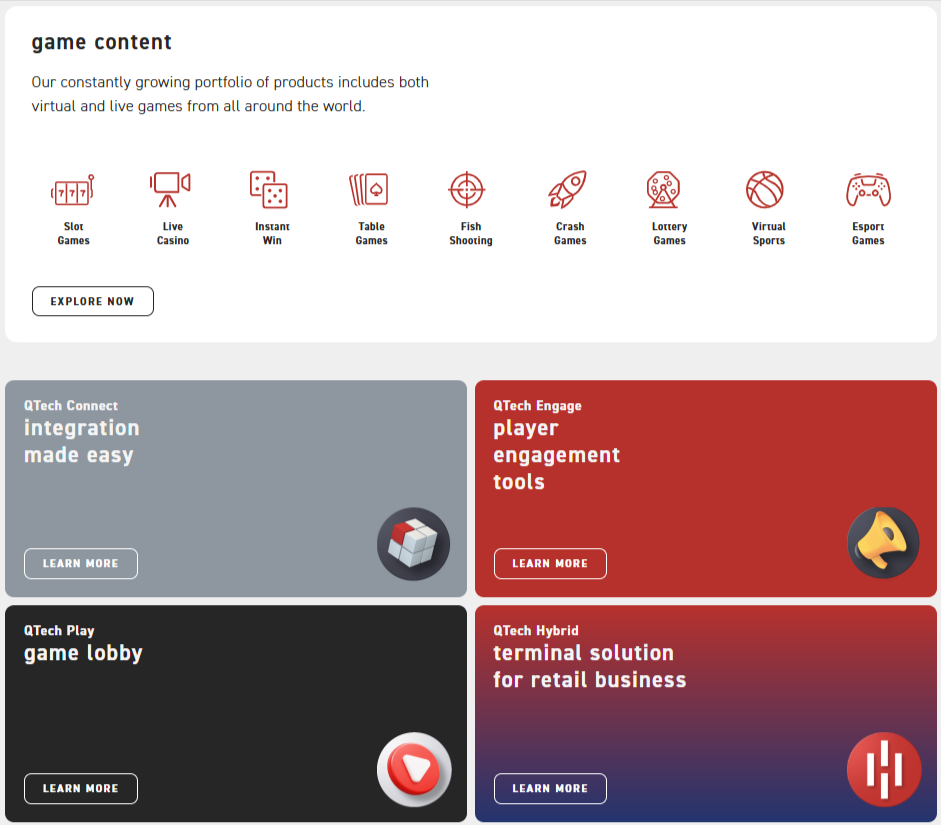Select the Lottery Games ball drum icon
This screenshot has width=941, height=825.
point(663,190)
